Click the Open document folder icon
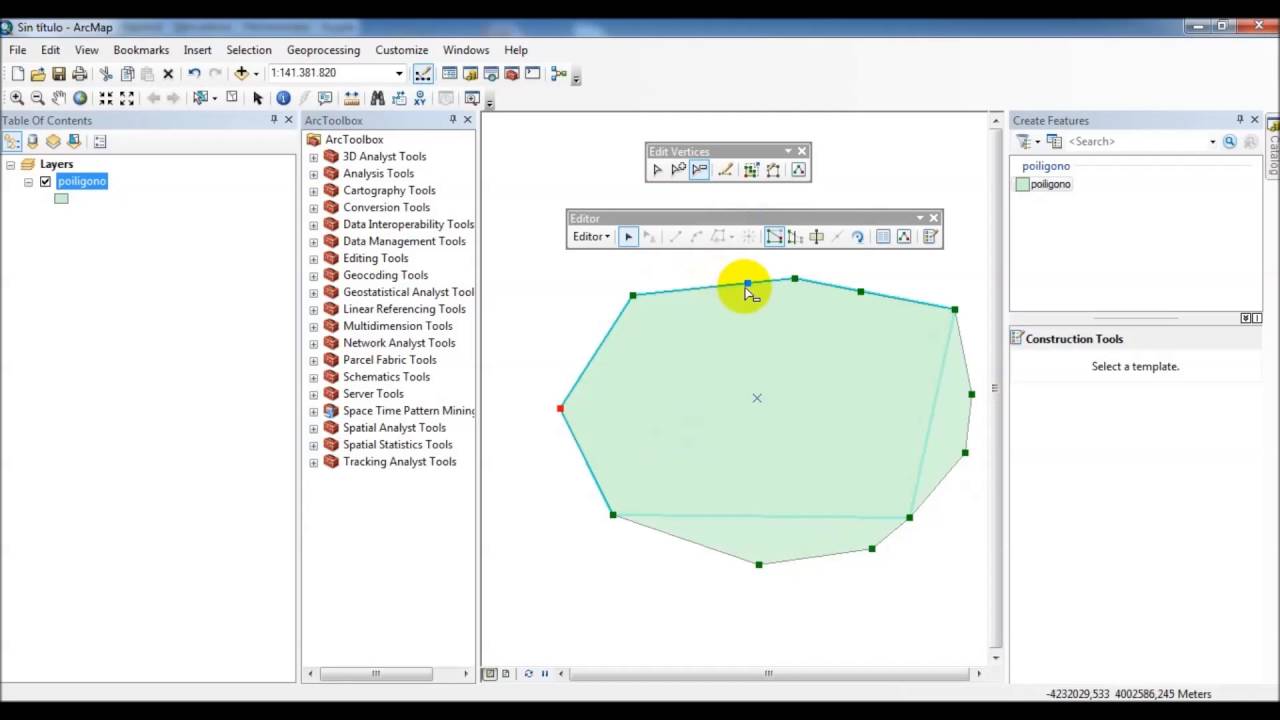 [x=38, y=73]
